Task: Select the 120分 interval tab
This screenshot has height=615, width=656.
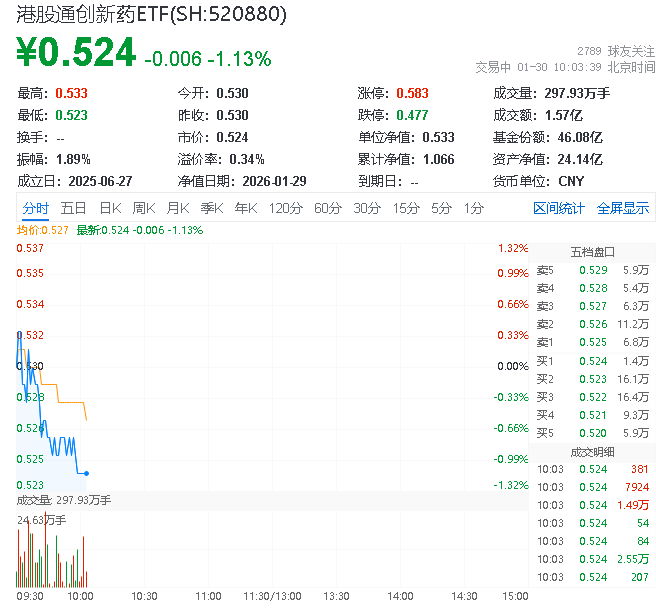Action: (x=285, y=208)
